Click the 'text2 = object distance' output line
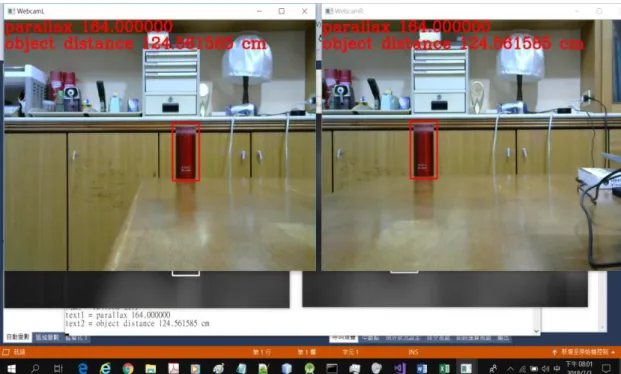621x374 pixels. pyautogui.click(x=137, y=324)
